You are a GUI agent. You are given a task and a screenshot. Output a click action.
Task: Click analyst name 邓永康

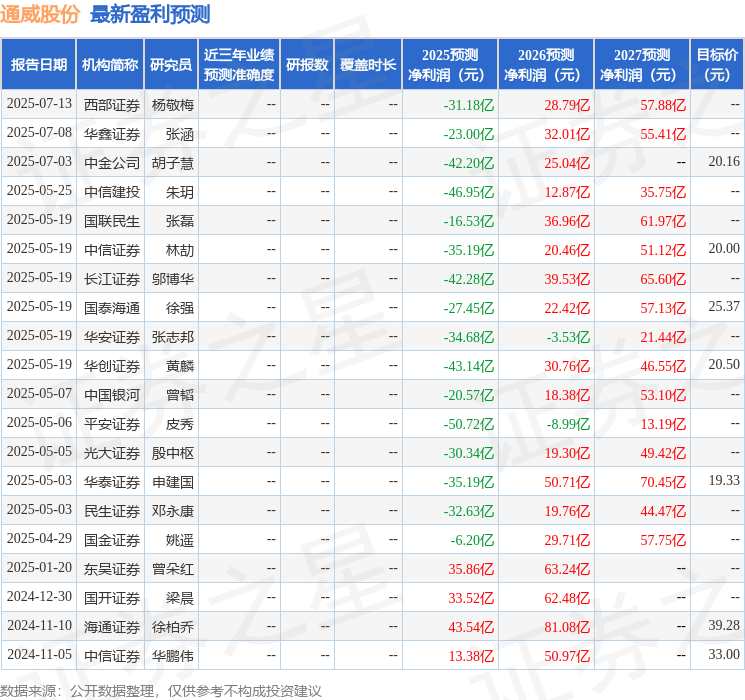pos(172,511)
